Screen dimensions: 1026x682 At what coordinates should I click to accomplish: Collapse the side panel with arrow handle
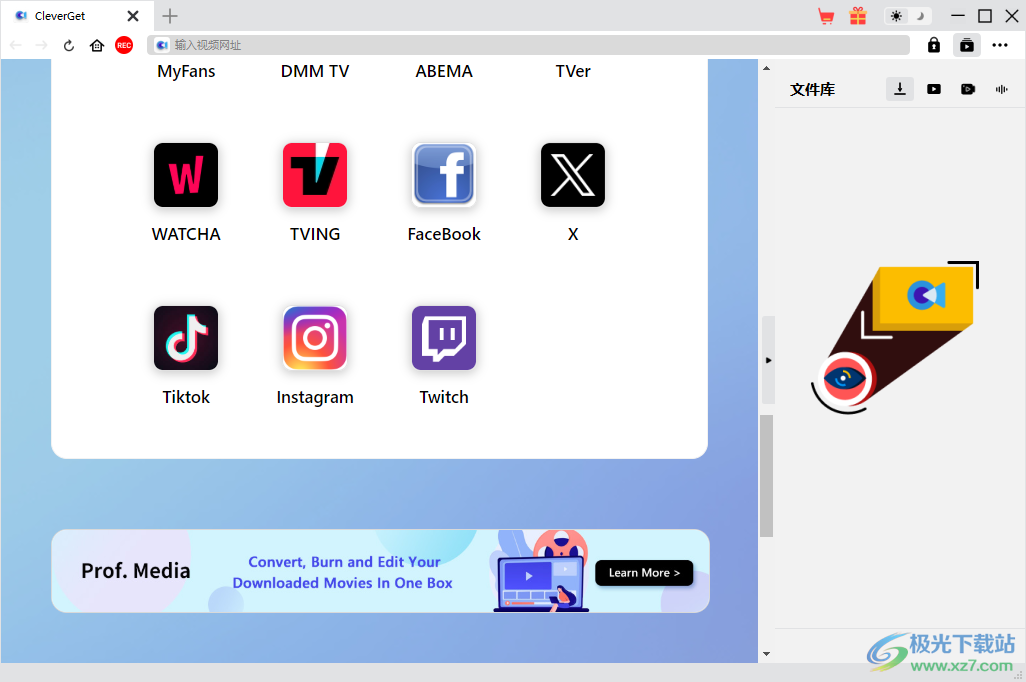point(768,359)
